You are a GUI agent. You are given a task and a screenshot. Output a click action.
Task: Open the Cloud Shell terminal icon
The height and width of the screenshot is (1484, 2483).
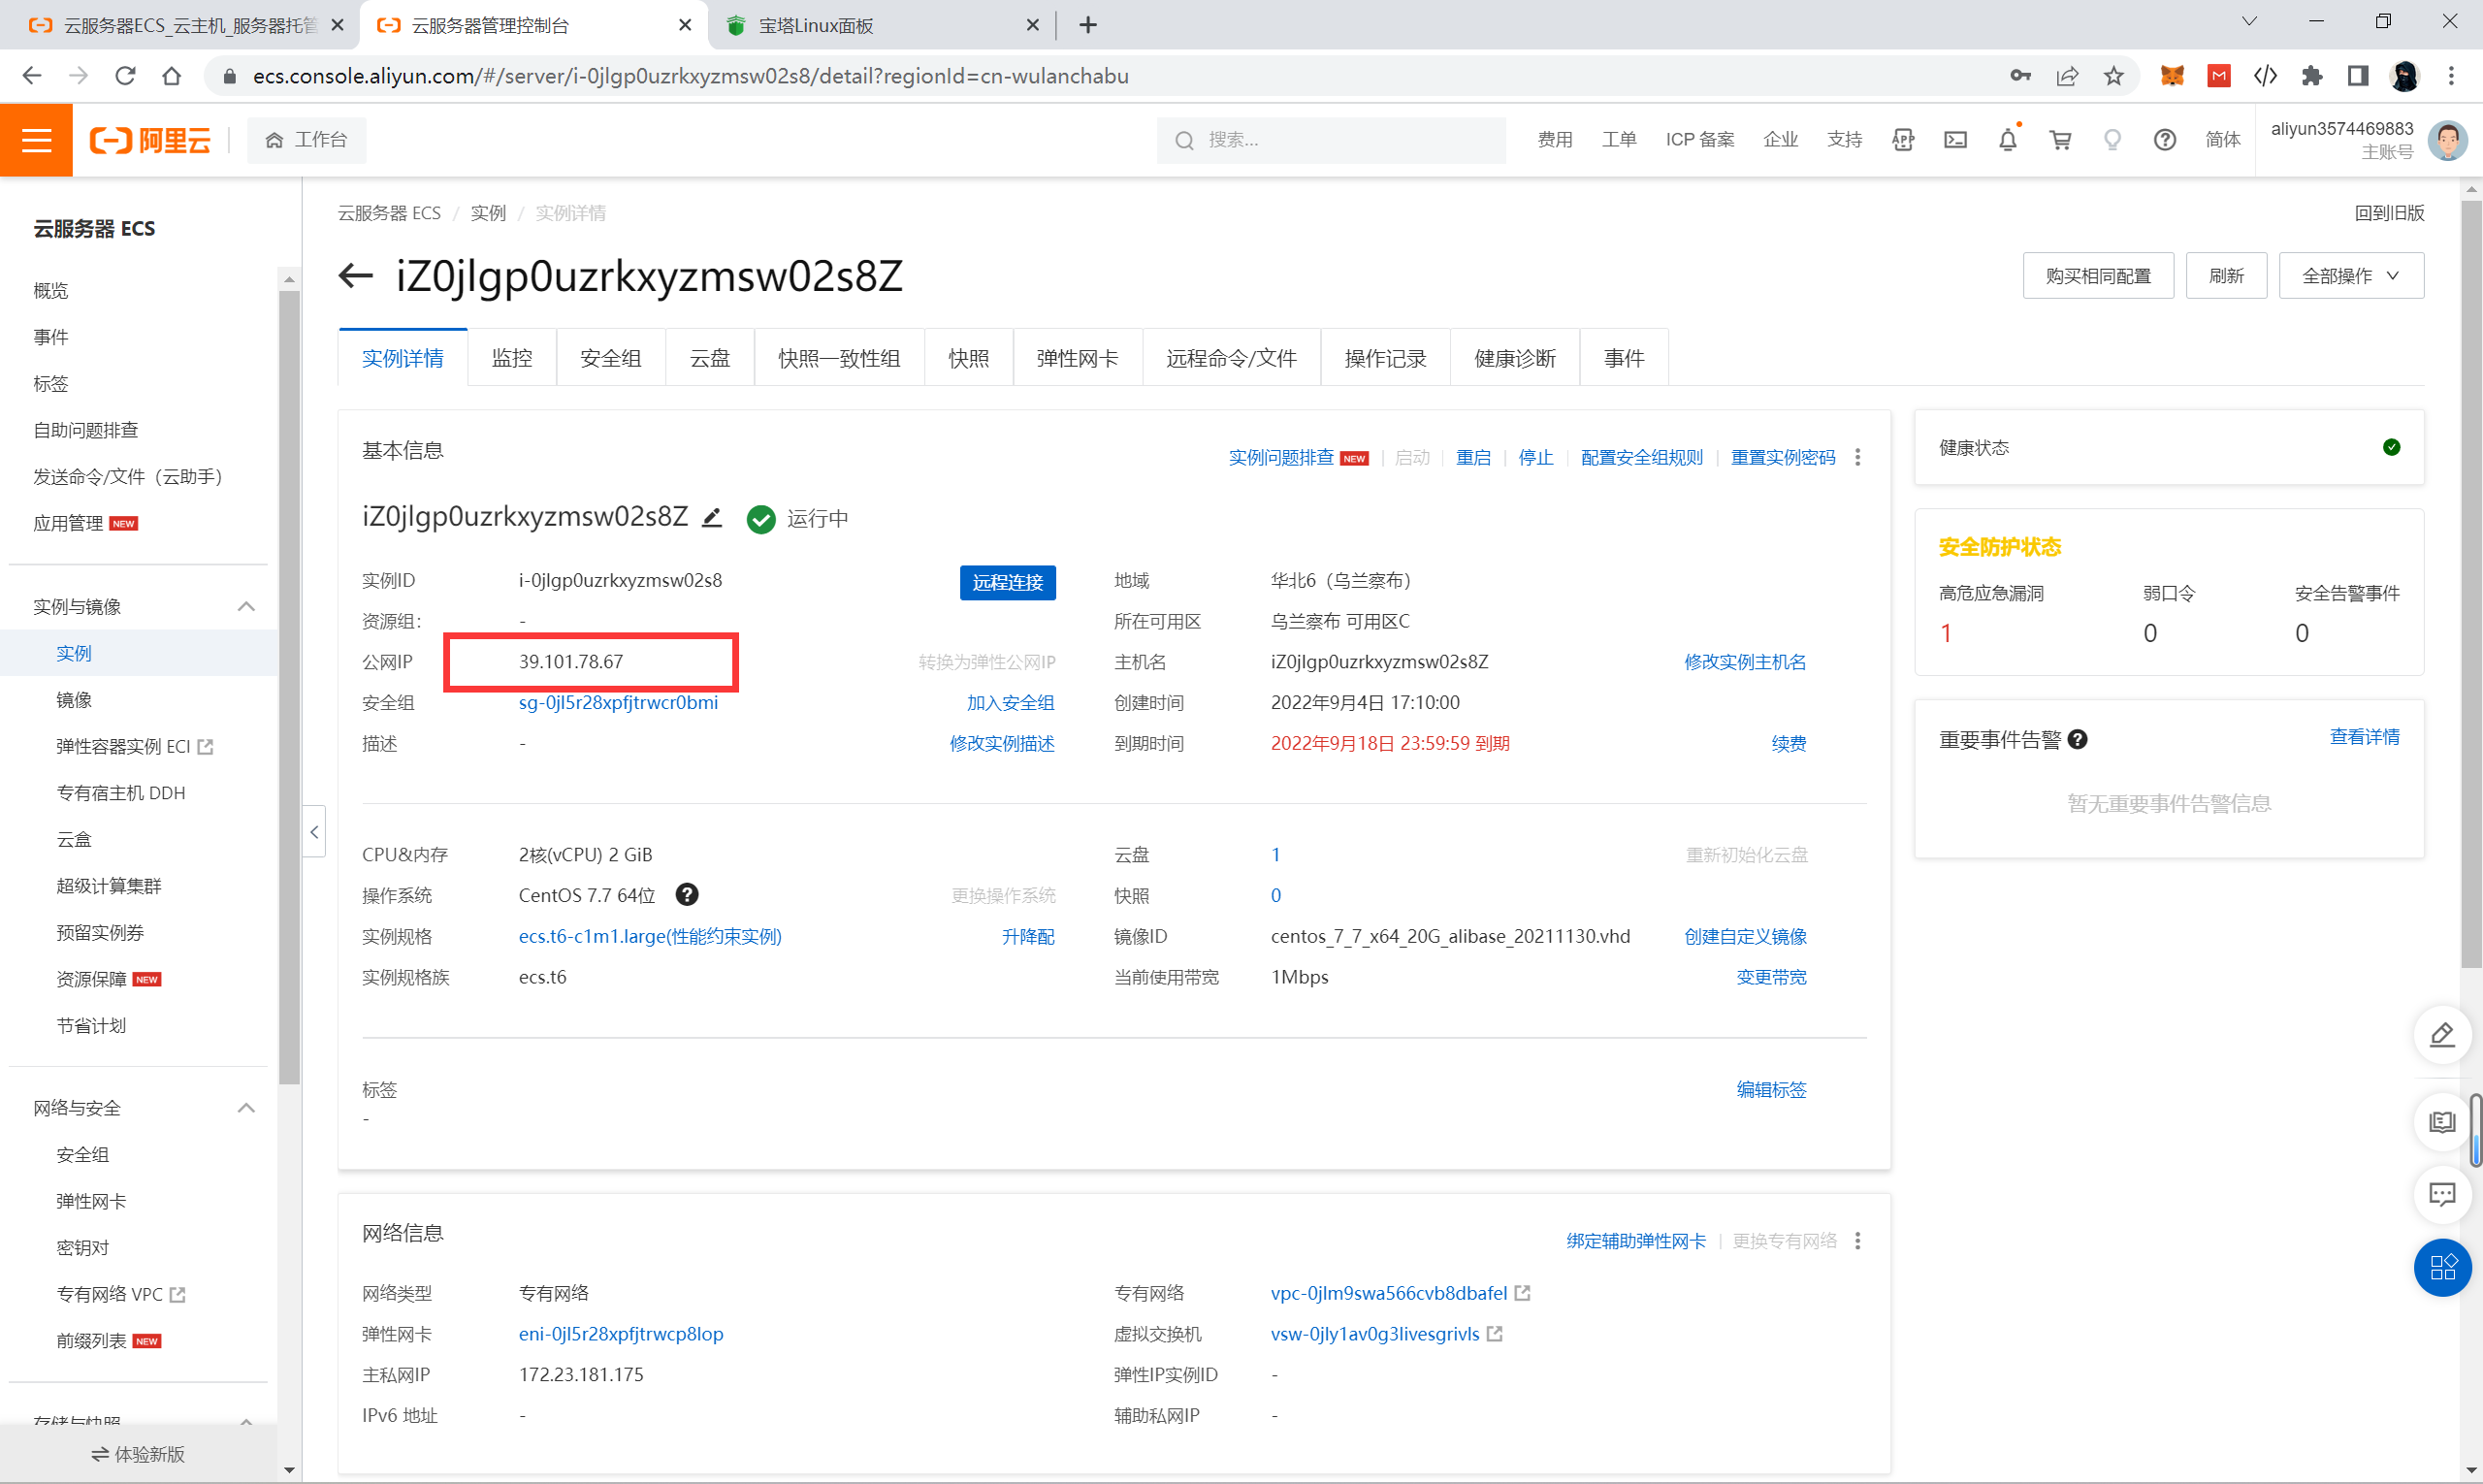(x=1955, y=140)
